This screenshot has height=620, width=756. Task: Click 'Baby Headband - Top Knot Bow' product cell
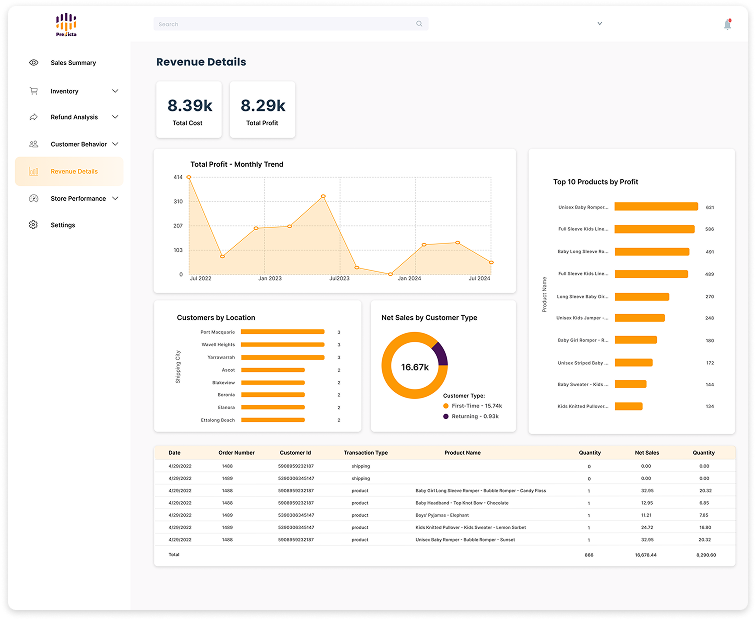(x=462, y=503)
